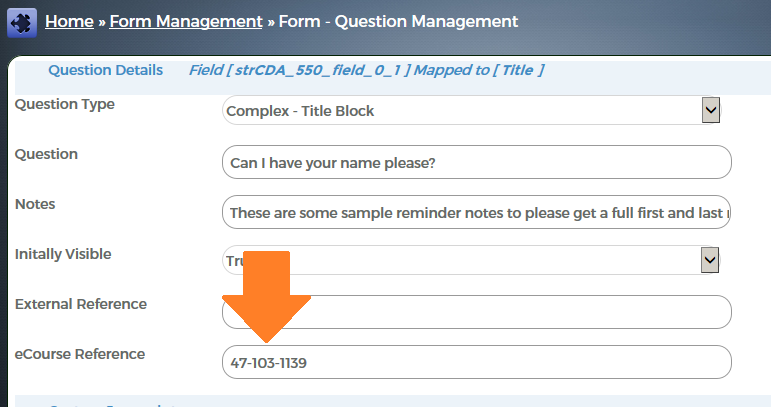Click the External Reference label
771x407 pixels.
(81, 304)
